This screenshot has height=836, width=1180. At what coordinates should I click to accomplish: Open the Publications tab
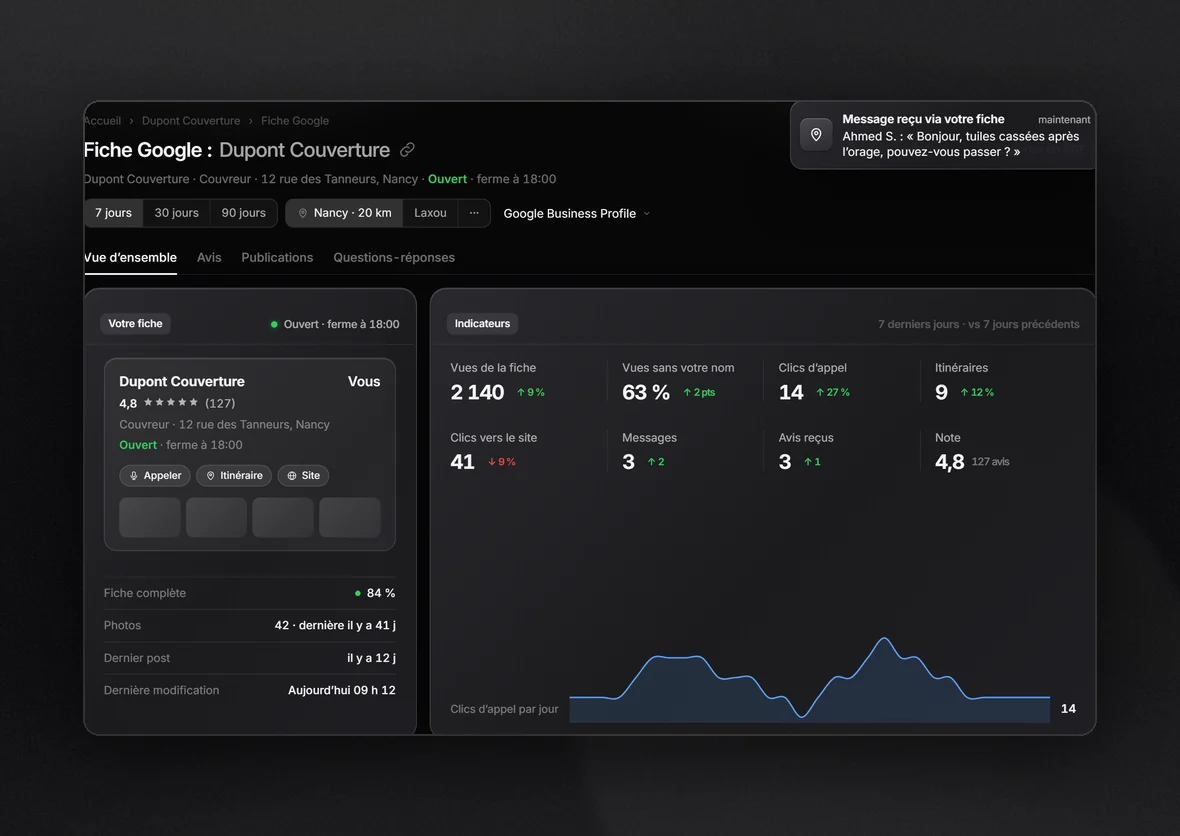click(277, 257)
